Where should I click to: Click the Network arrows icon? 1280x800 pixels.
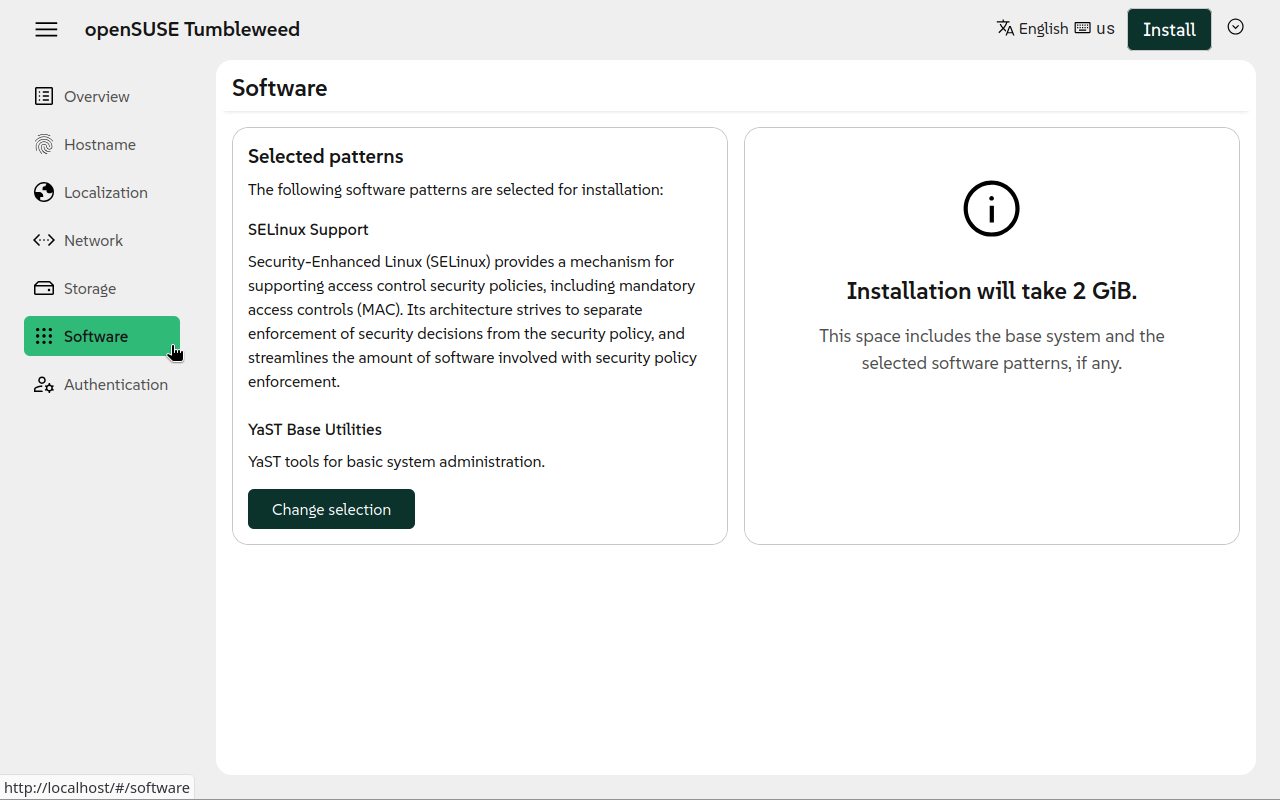[44, 240]
